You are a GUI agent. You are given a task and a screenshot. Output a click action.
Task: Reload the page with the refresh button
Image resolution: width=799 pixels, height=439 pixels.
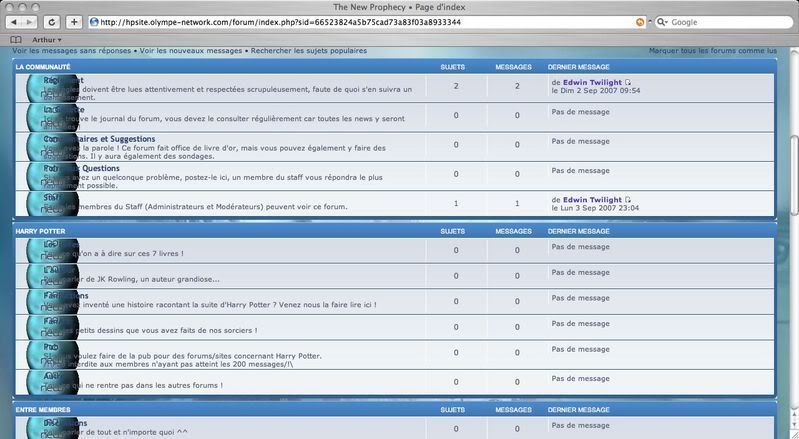(52, 22)
